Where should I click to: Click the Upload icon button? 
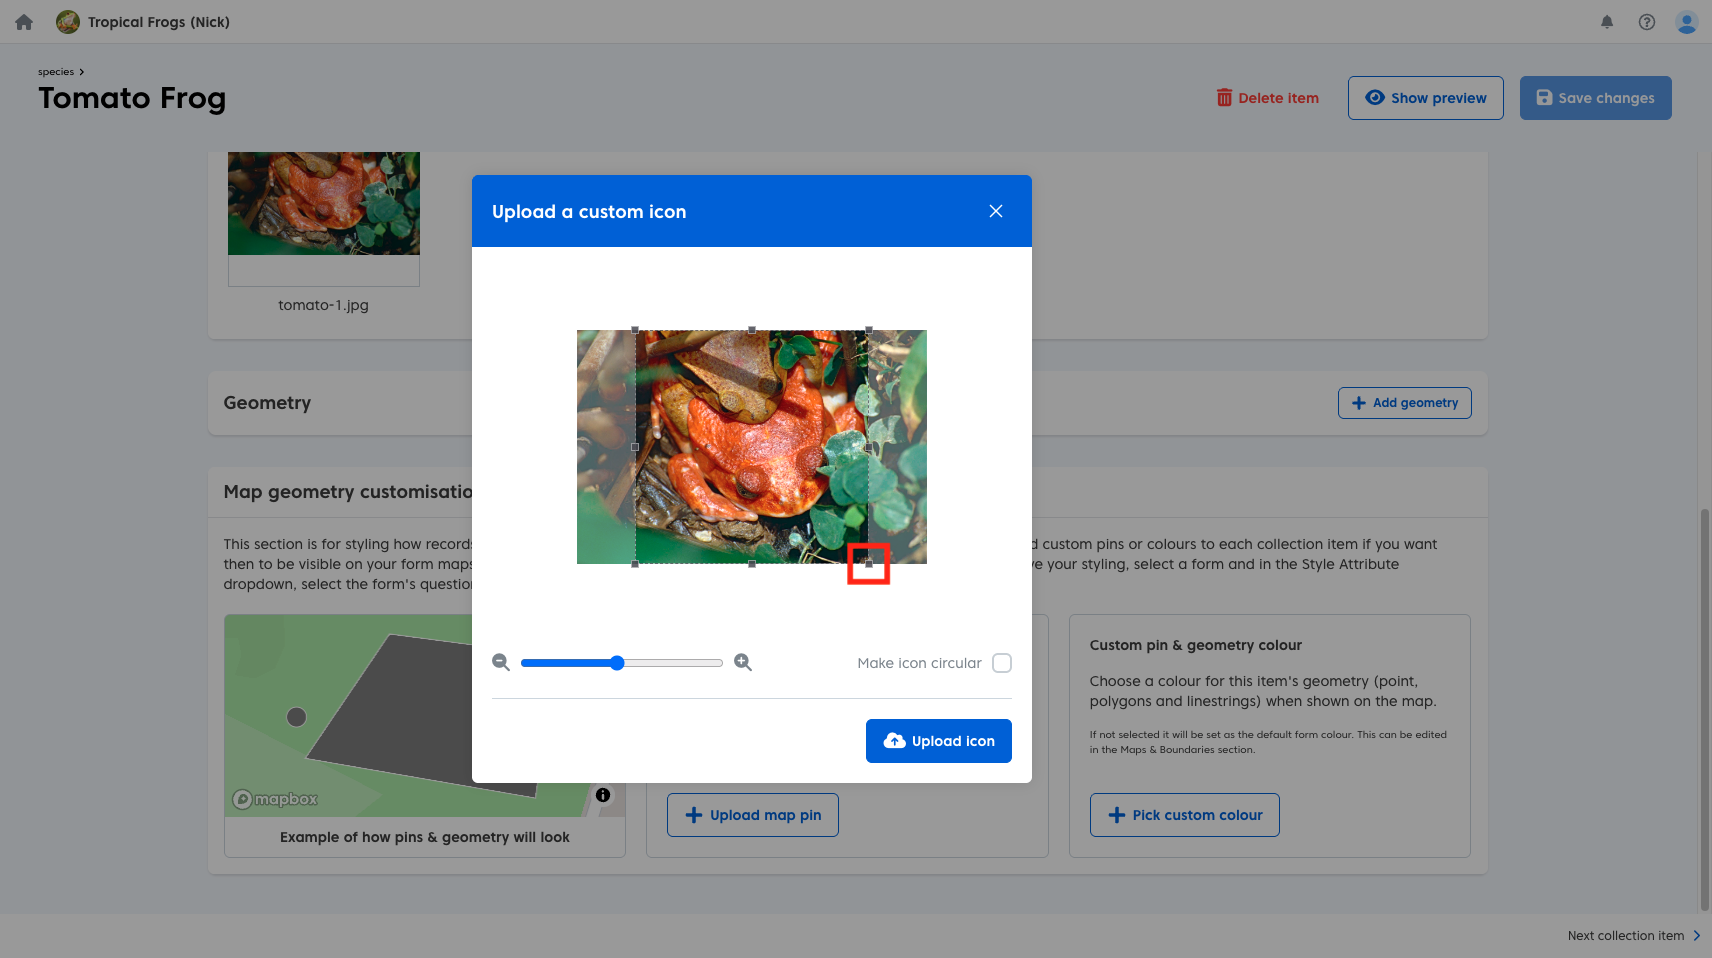(938, 741)
